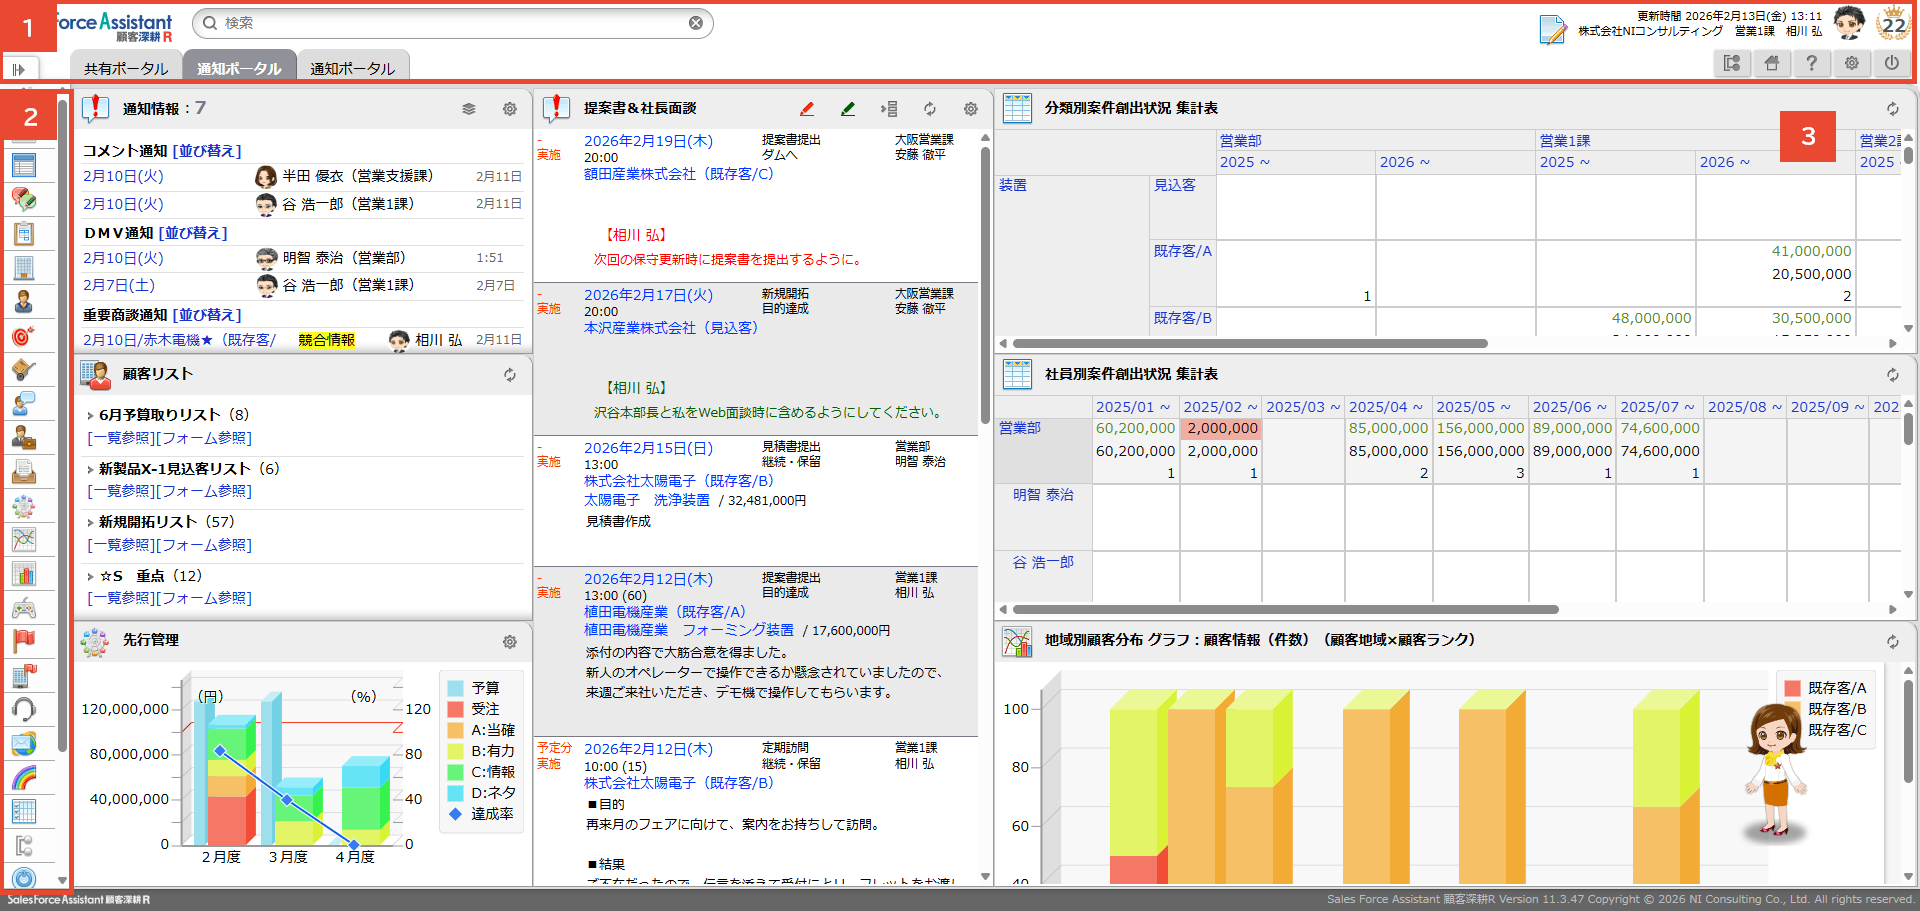Refresh the 顧客リスト panel
Screen dimensions: 1920x911
pos(510,375)
